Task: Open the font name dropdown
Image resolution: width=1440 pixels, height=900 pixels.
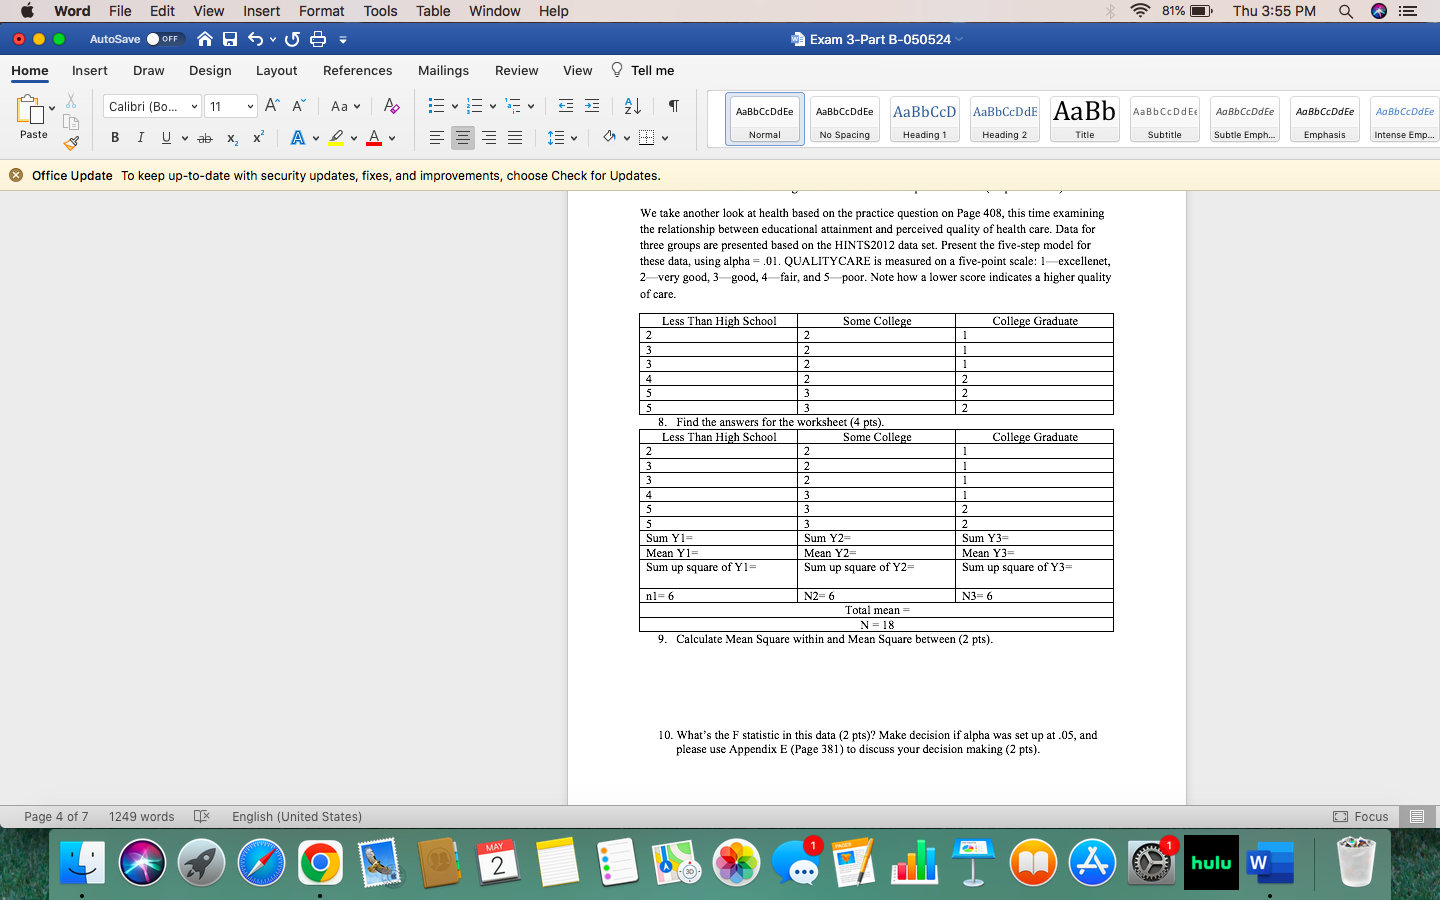Action: 195,106
